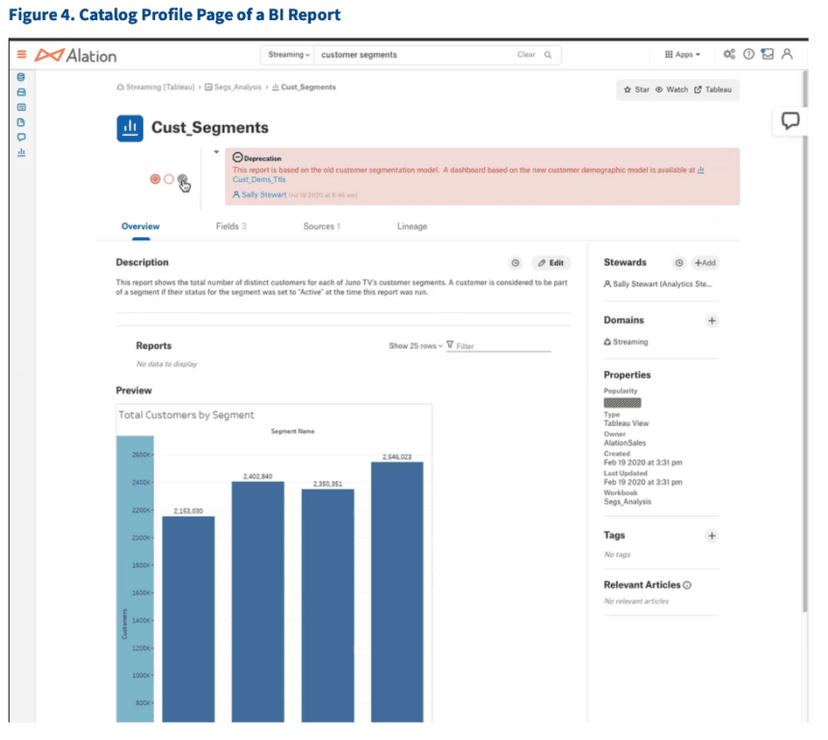This screenshot has height=740, width=828.
Task: Open the user profile icon
Action: [x=788, y=54]
